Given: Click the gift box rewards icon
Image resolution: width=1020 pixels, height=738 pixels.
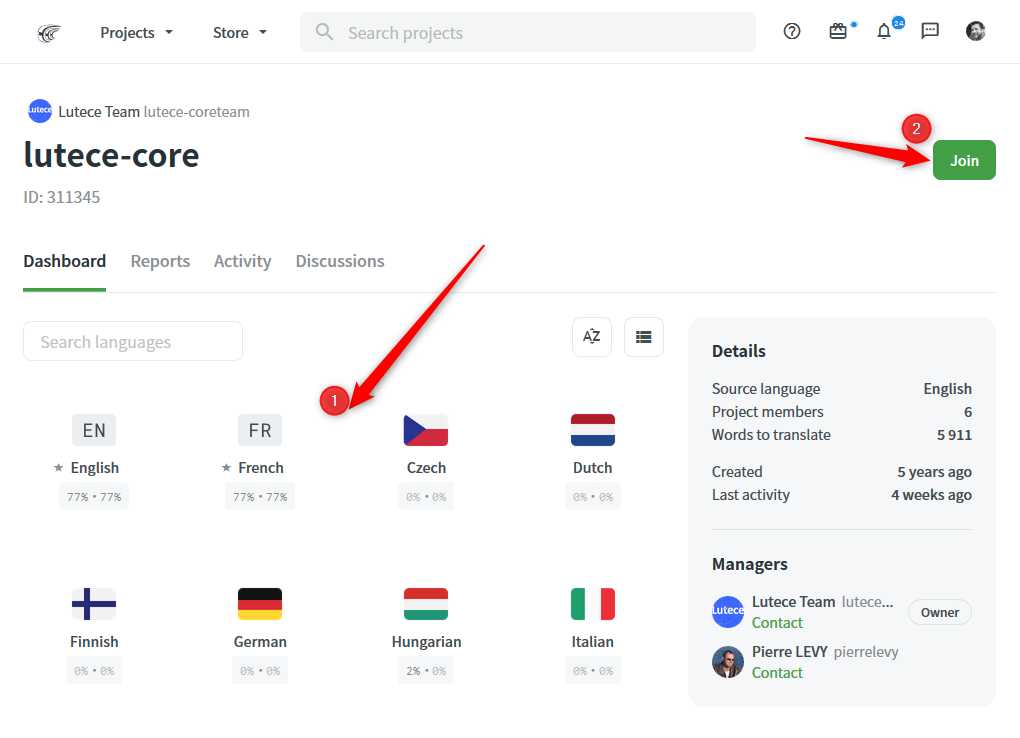Looking at the screenshot, I should tap(838, 31).
